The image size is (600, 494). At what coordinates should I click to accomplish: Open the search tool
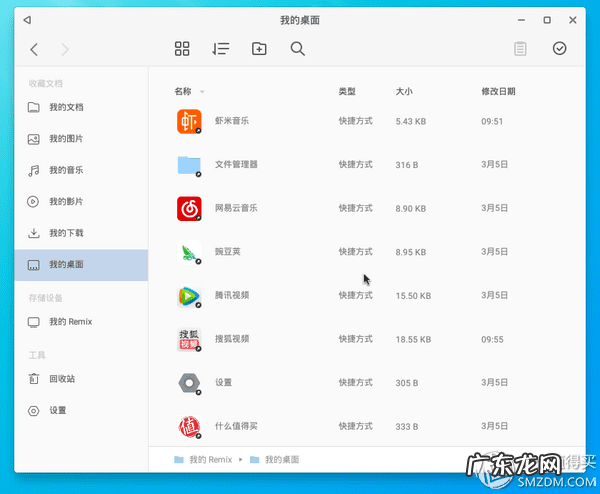[x=297, y=49]
